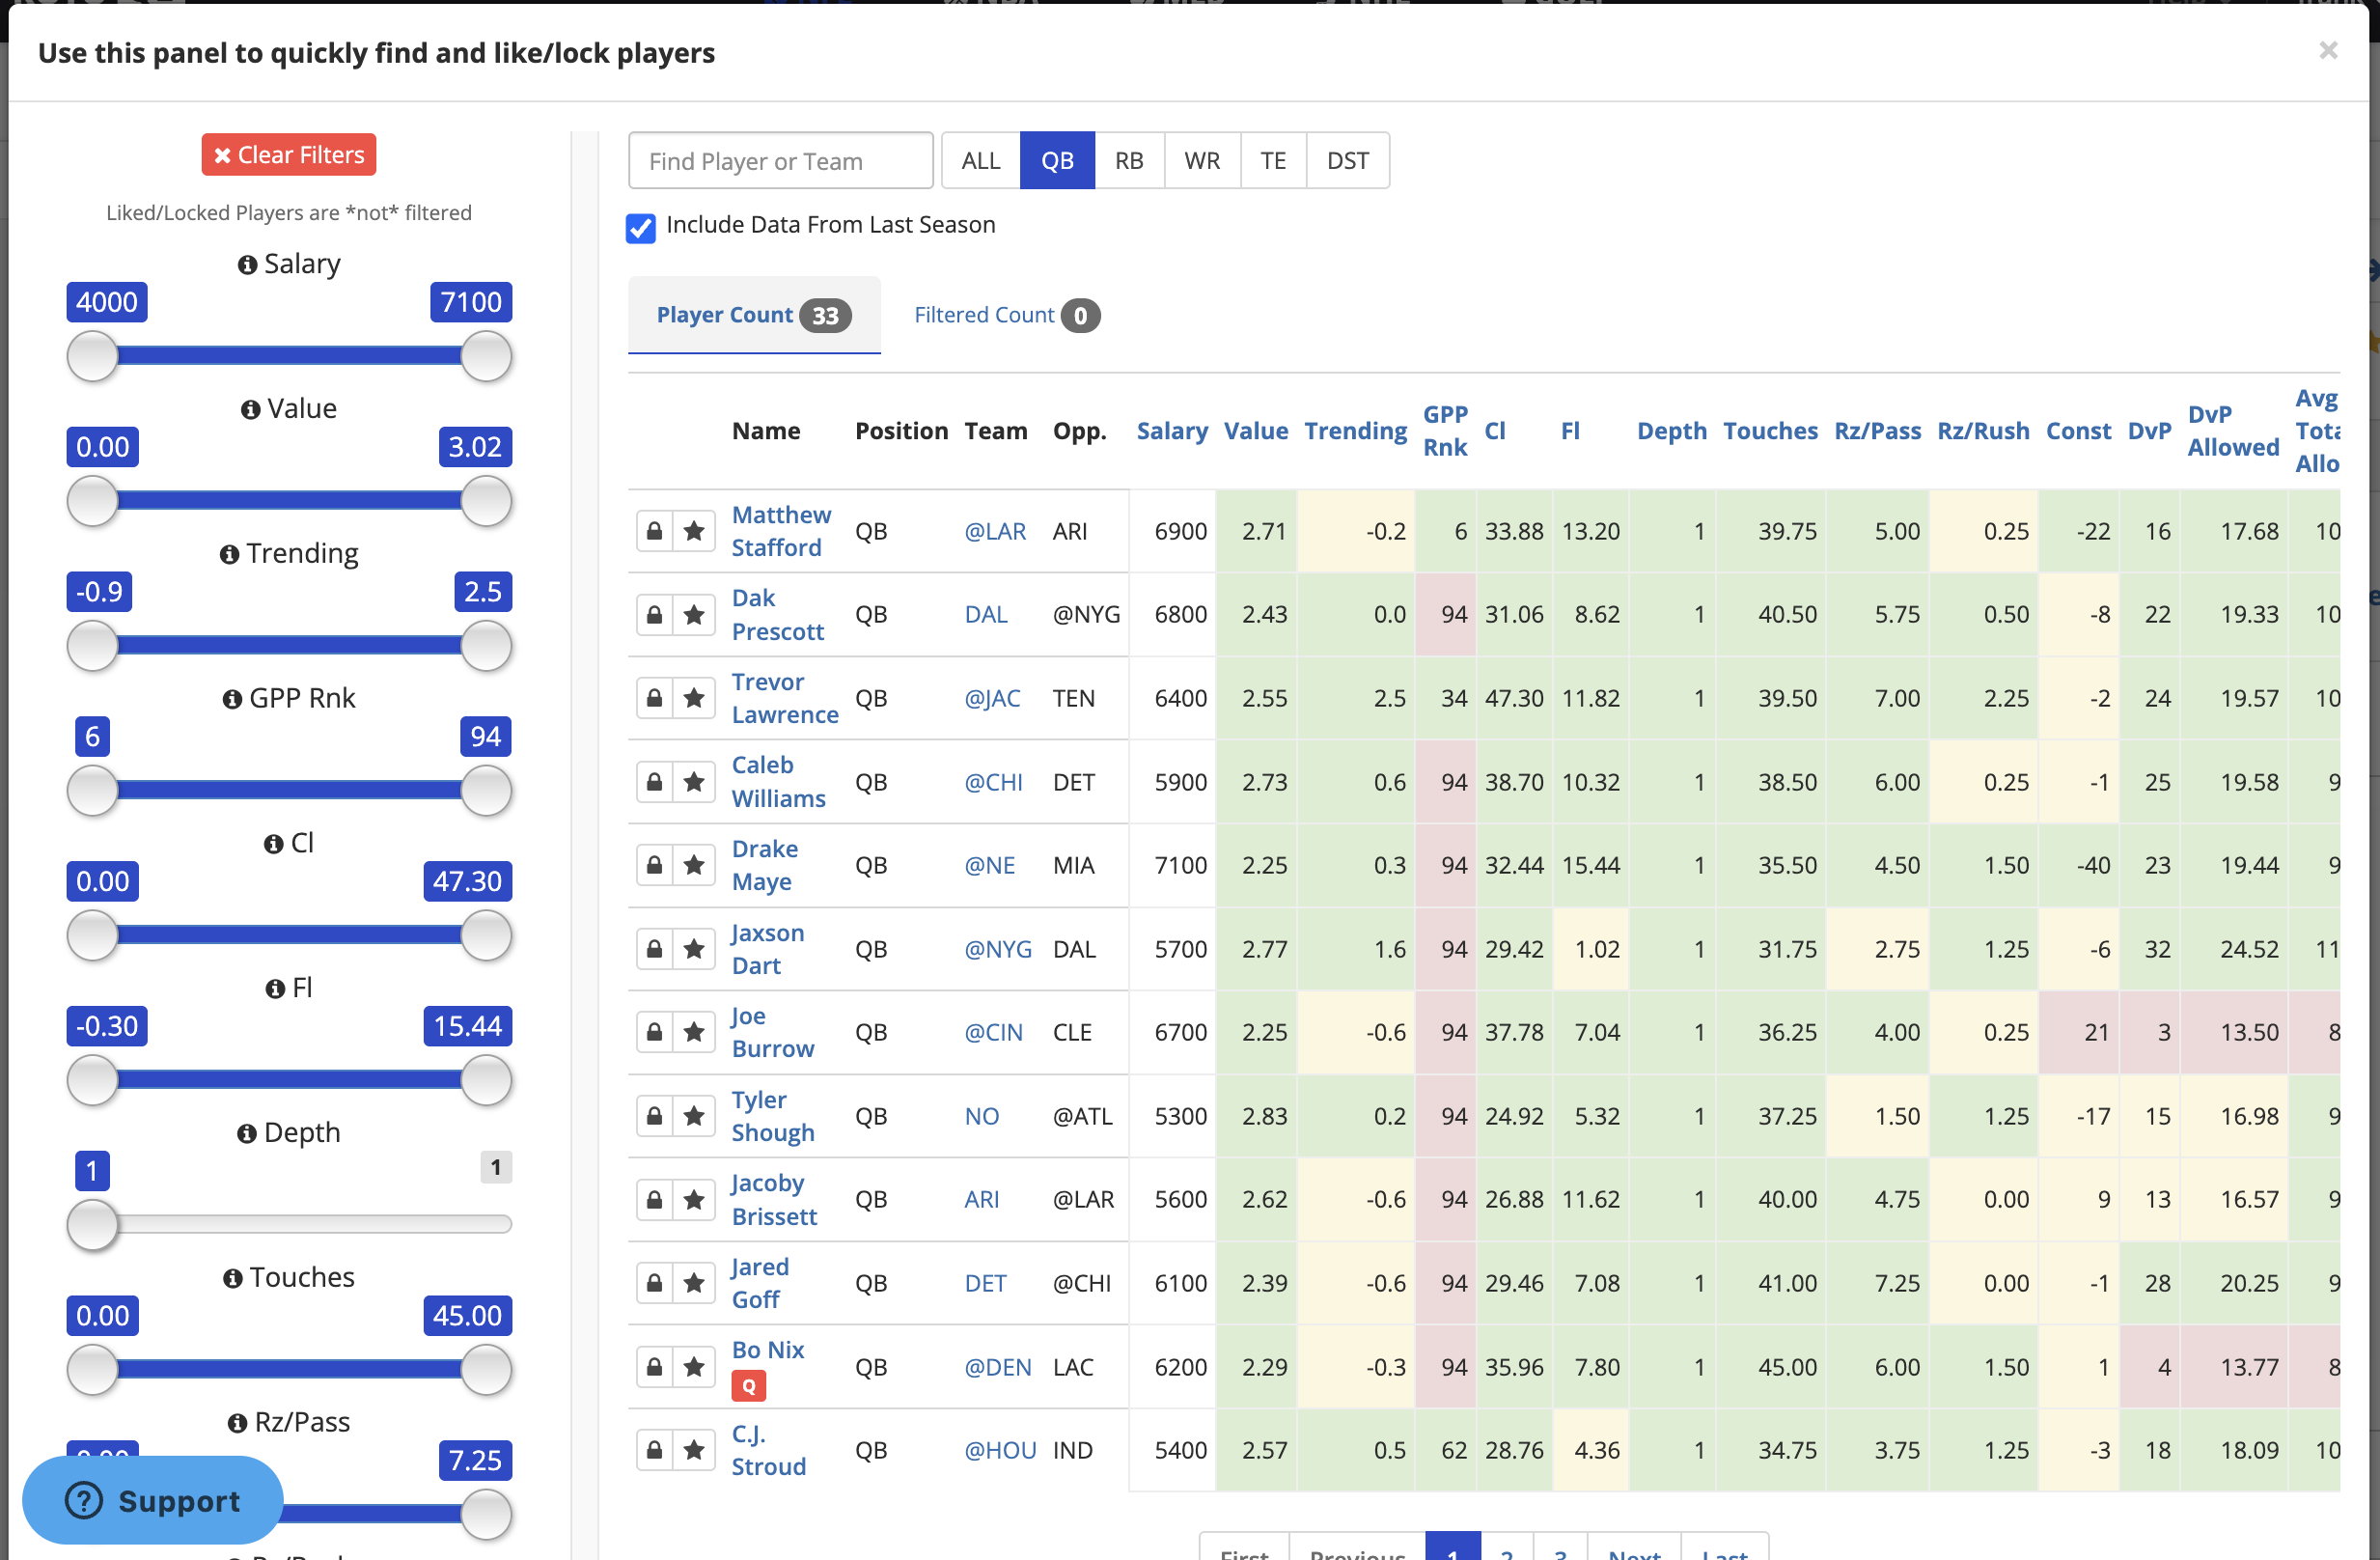
Task: Lock Tyler Shough with the padlock icon
Action: [x=654, y=1116]
